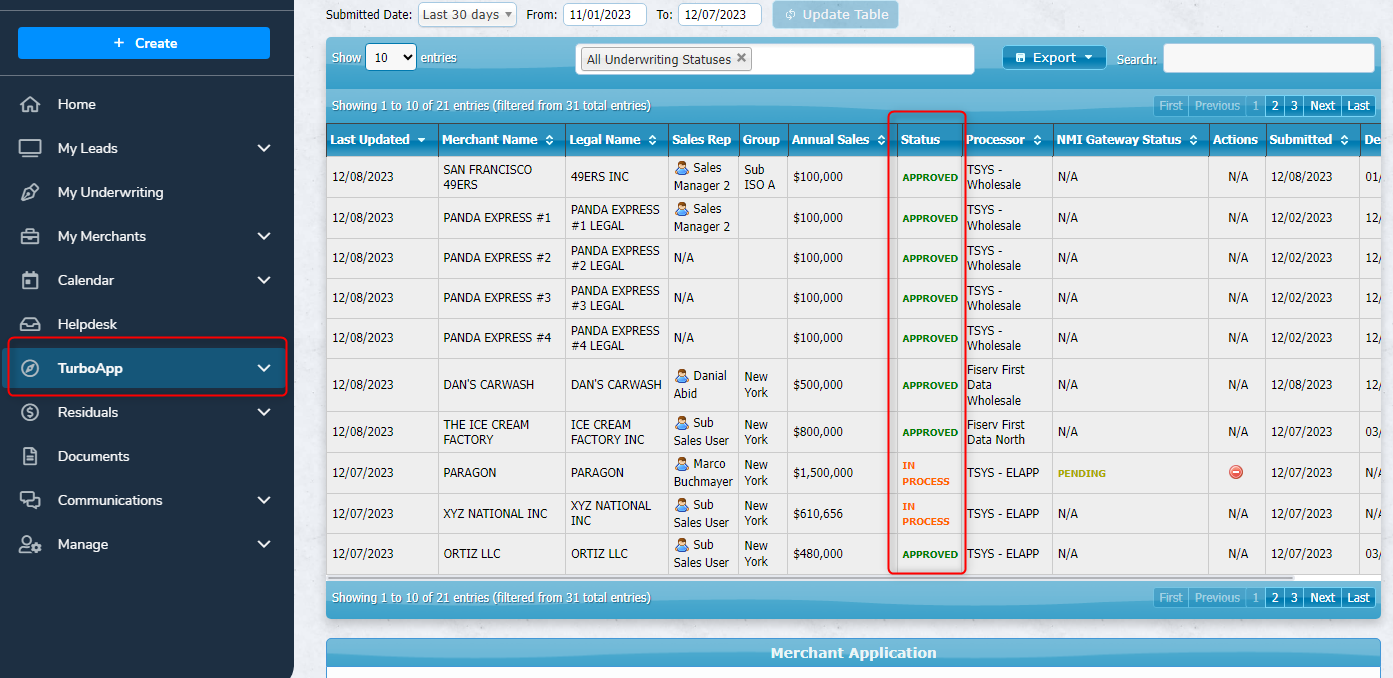1393x678 pixels.
Task: Click the To date field
Action: point(719,14)
